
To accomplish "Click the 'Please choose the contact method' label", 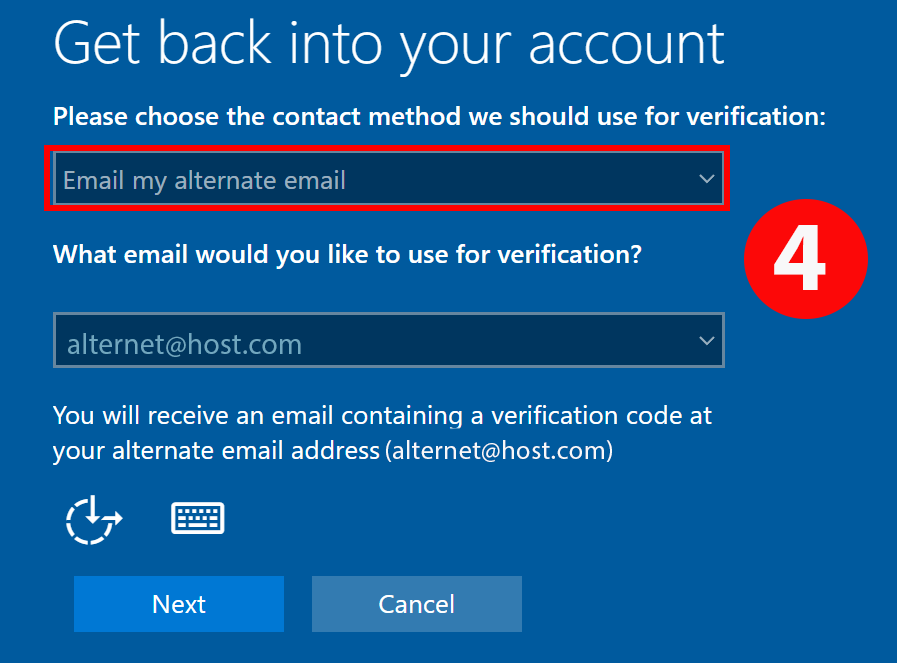I will coord(439,117).
